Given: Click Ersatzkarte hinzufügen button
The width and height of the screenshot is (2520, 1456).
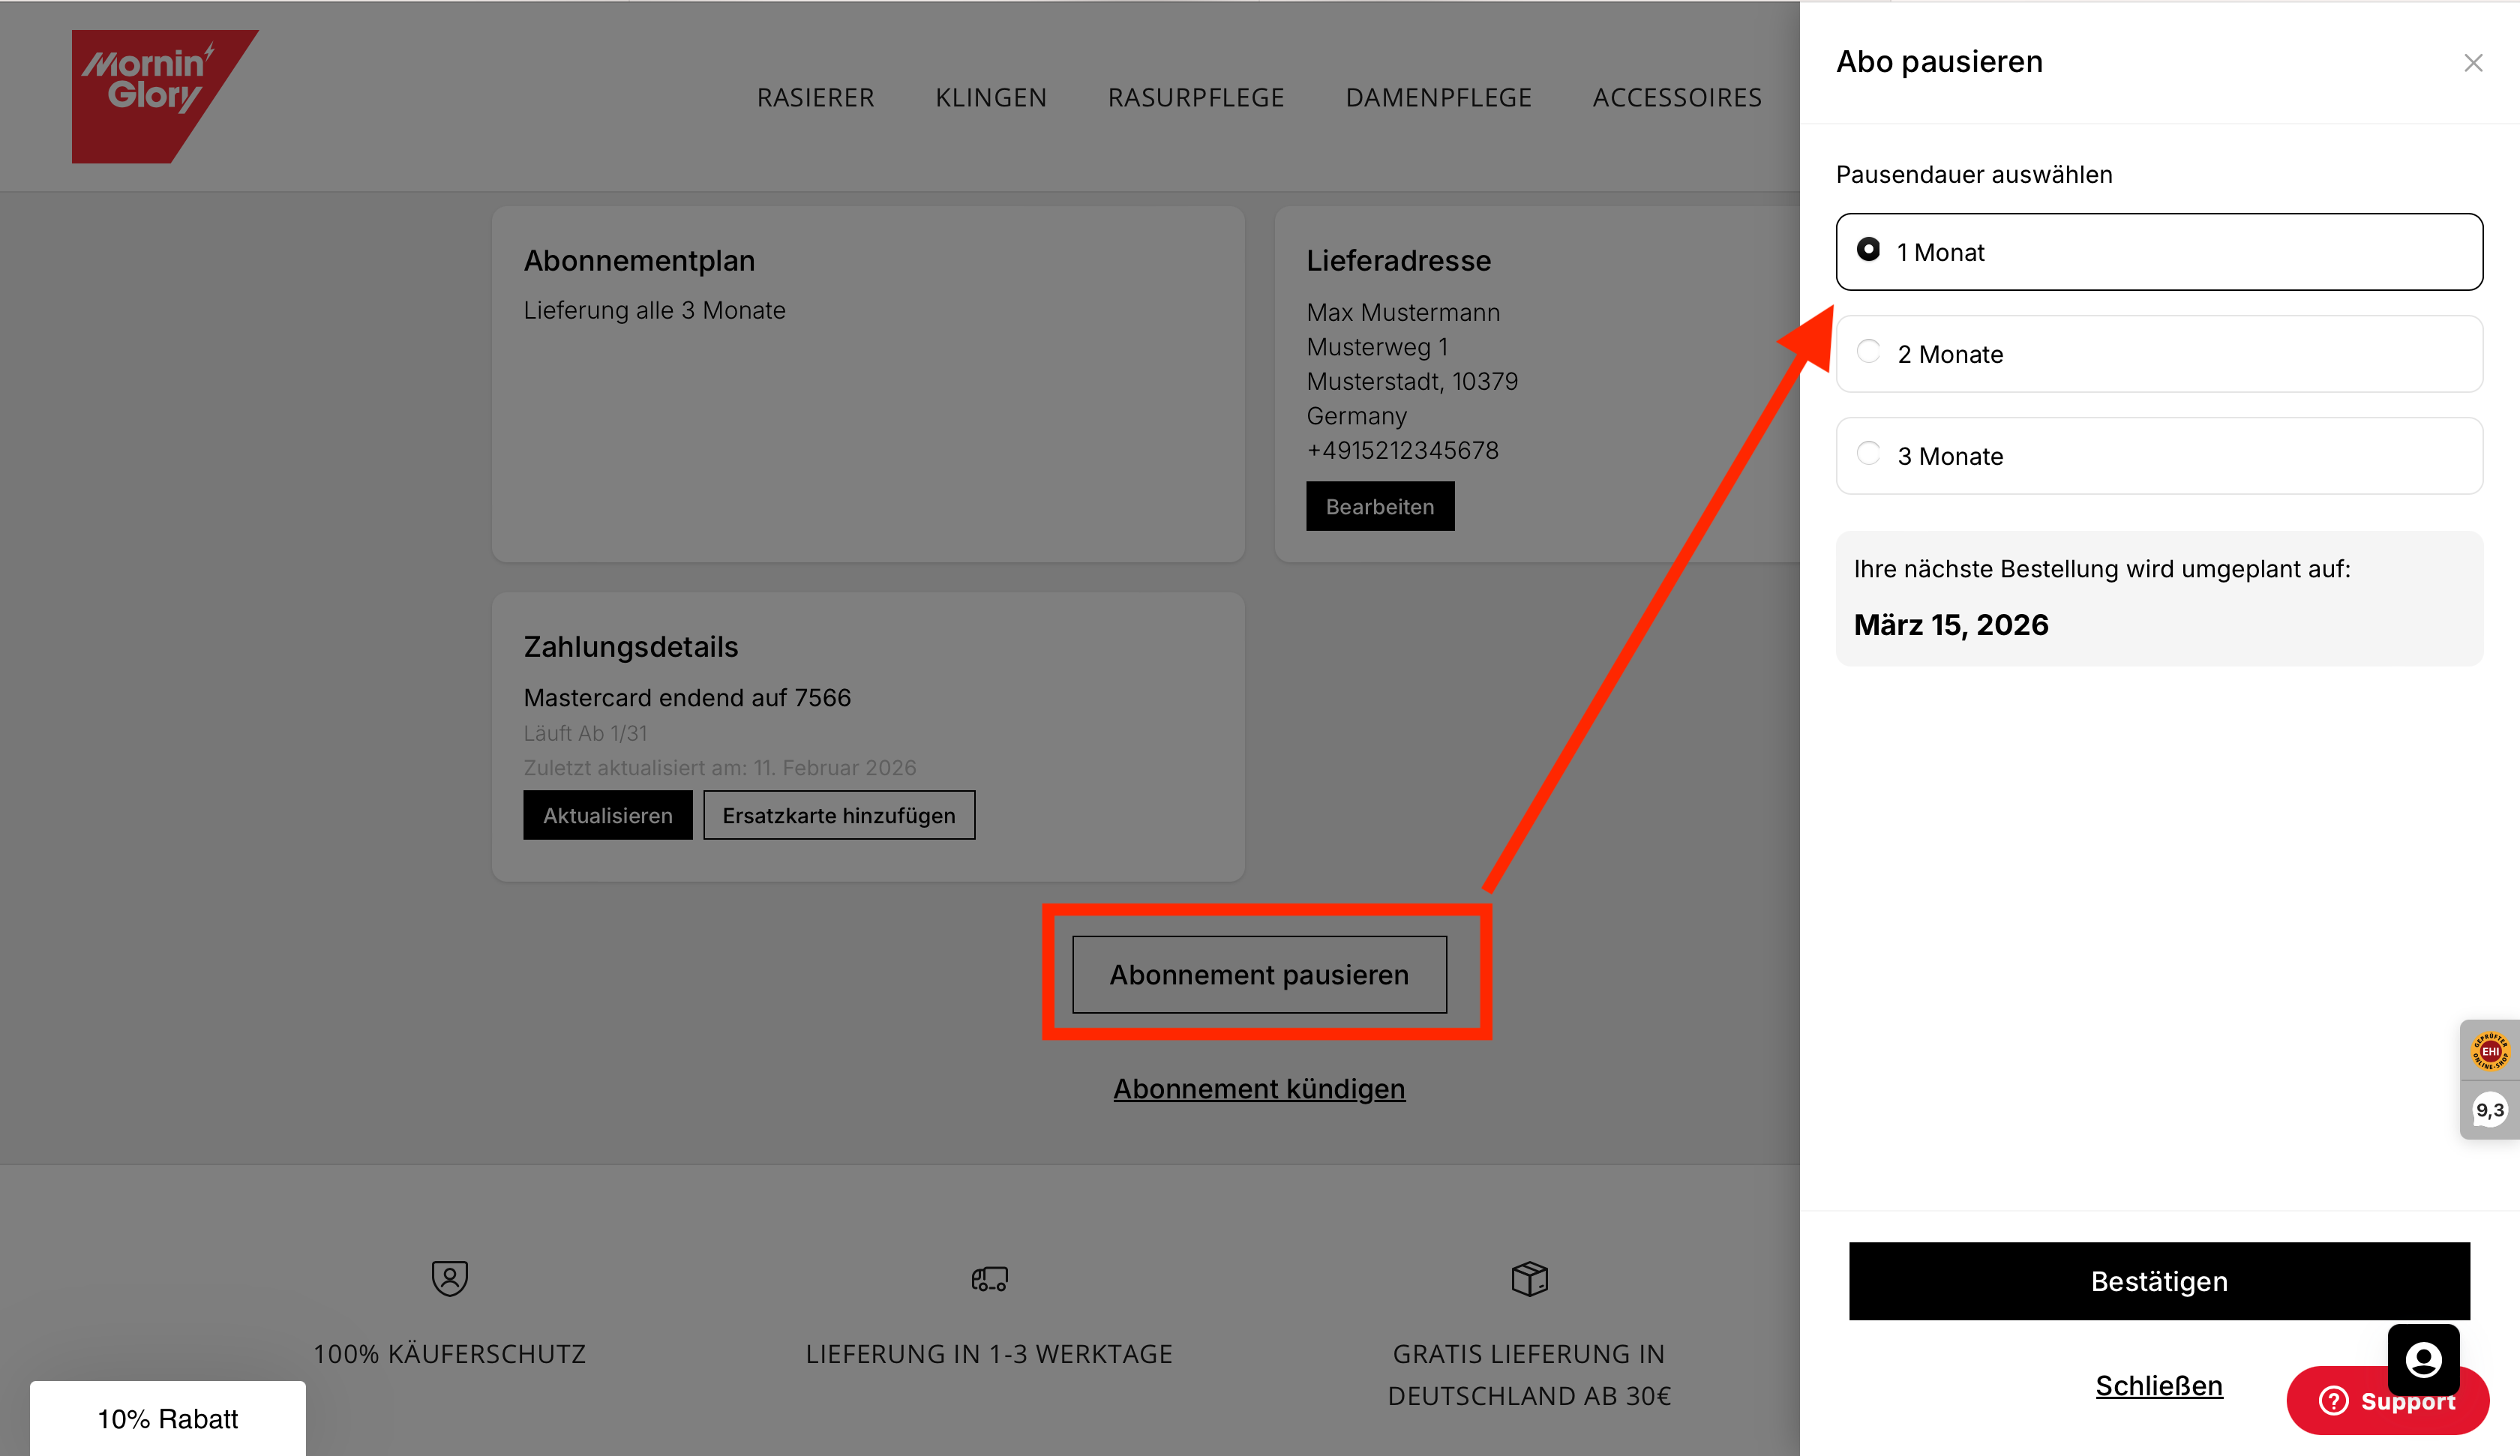Looking at the screenshot, I should tap(838, 815).
